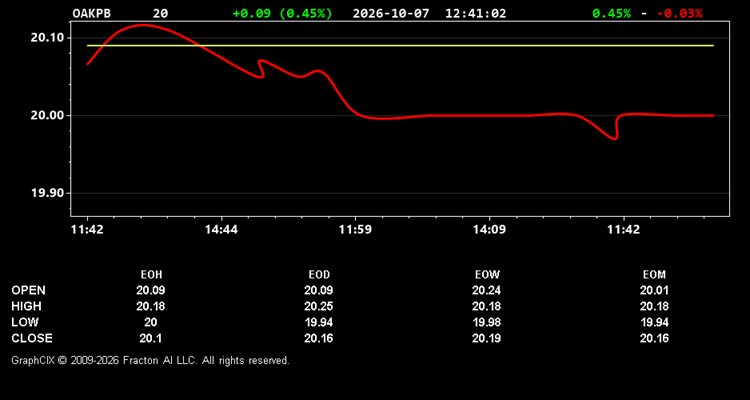Screen dimensions: 750x400
Task: Open the GraphCIX copyright notice link
Action: (150, 360)
